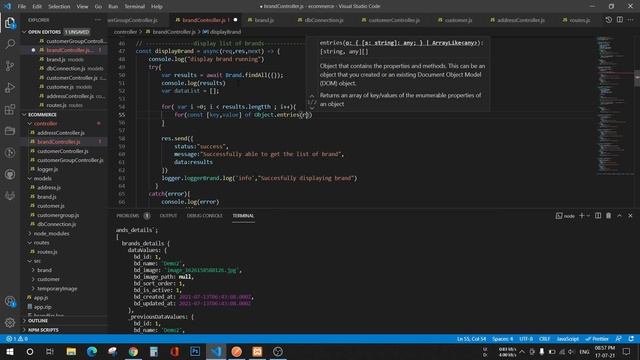
Task: Open the Source Control view
Action: (10, 66)
